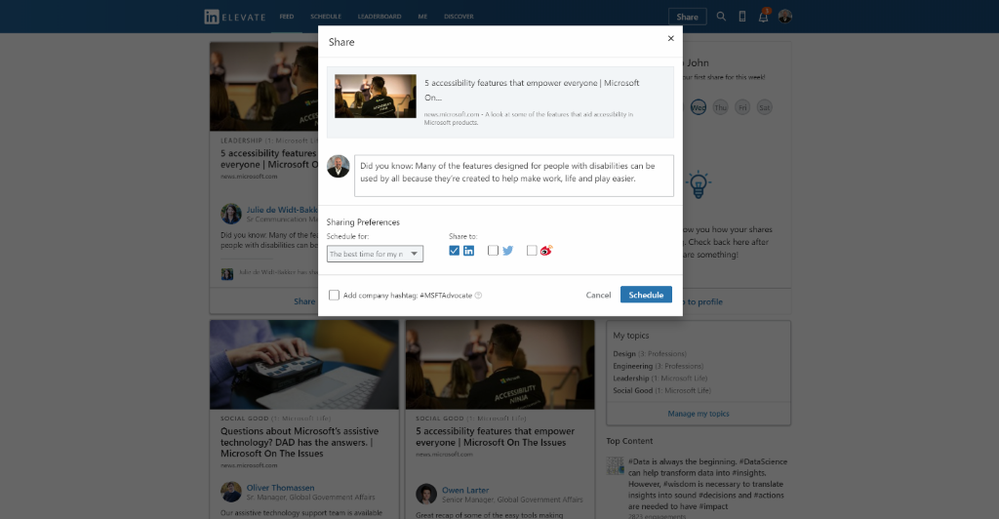Open the notifications bell icon
The width and height of the screenshot is (999, 519).
(763, 16)
